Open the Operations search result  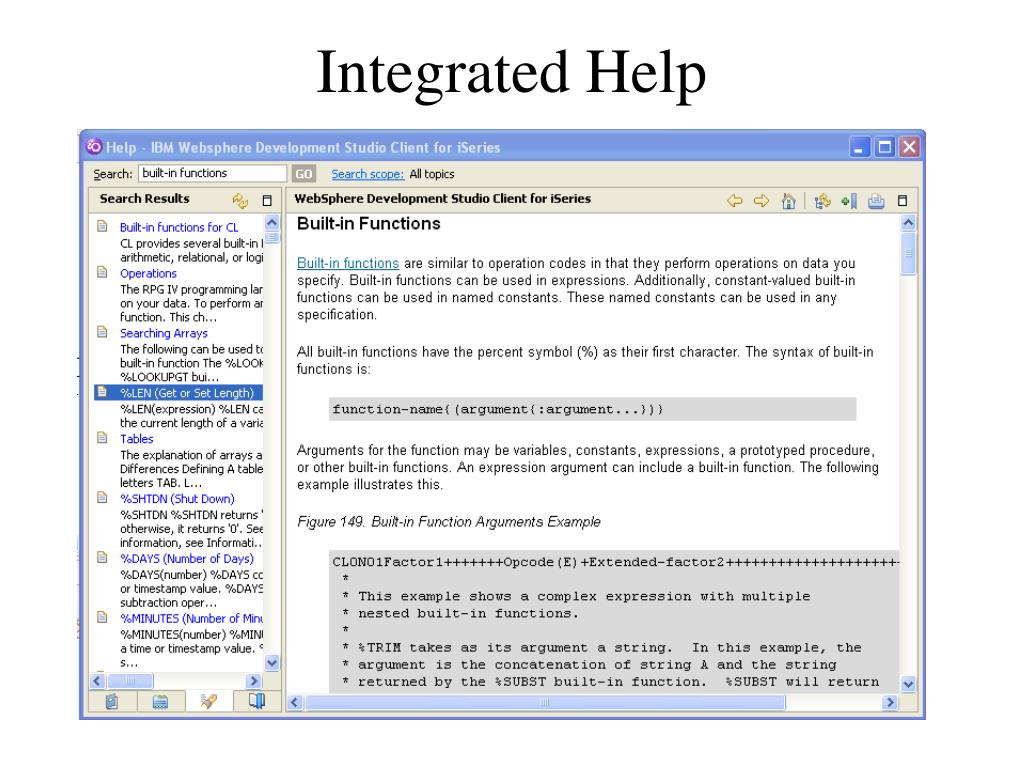[x=148, y=274]
